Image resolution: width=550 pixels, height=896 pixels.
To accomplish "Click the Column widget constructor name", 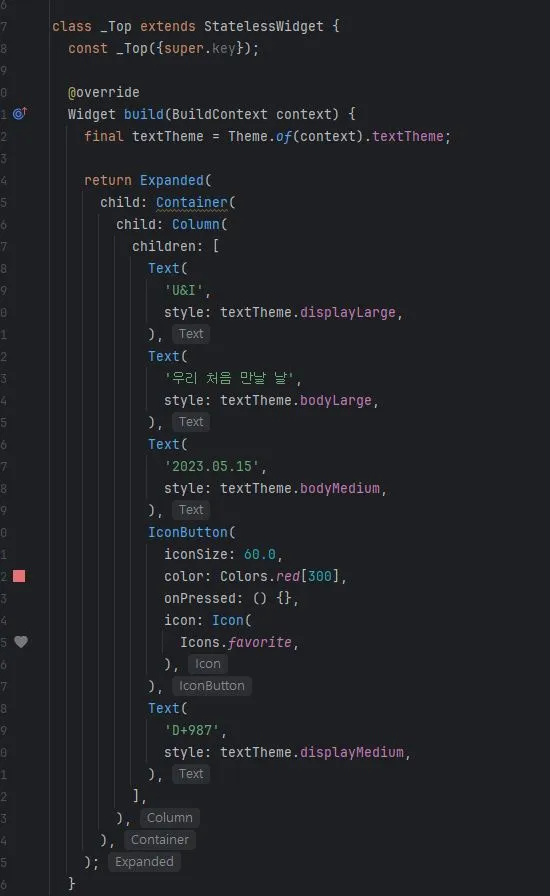I will coord(196,225).
